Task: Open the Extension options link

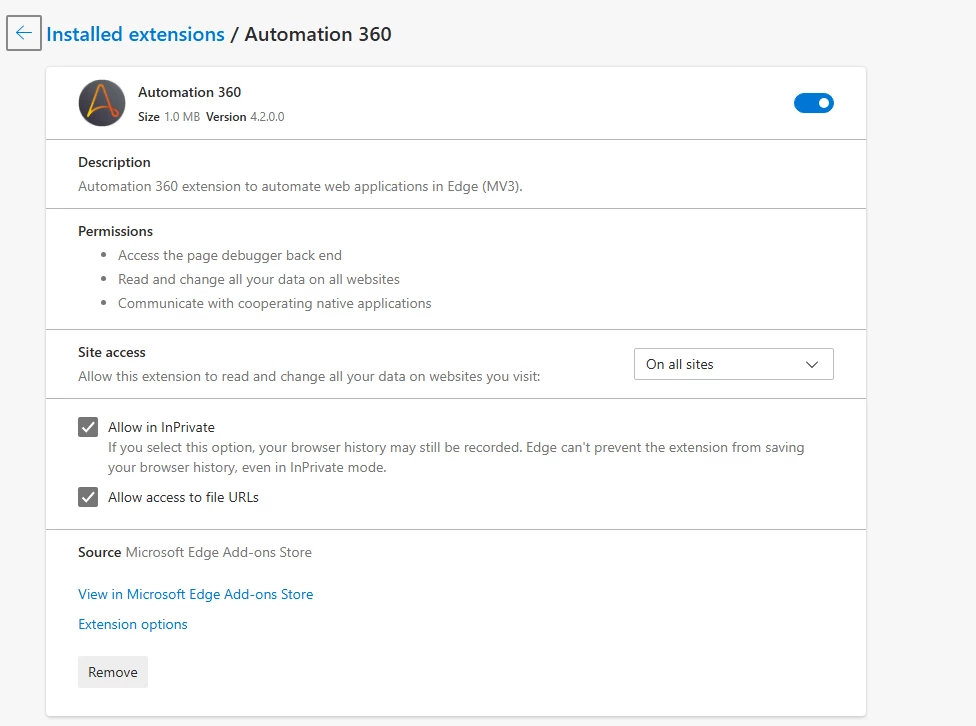Action: point(133,624)
